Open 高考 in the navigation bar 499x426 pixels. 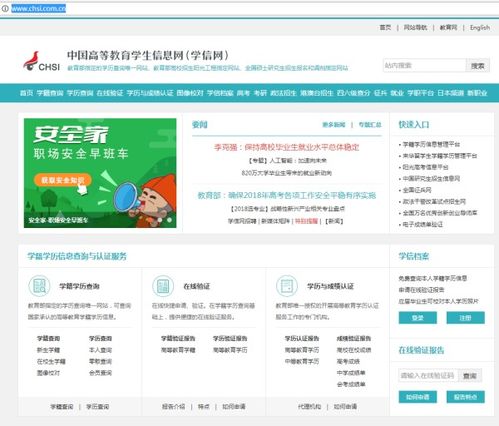coord(243,93)
